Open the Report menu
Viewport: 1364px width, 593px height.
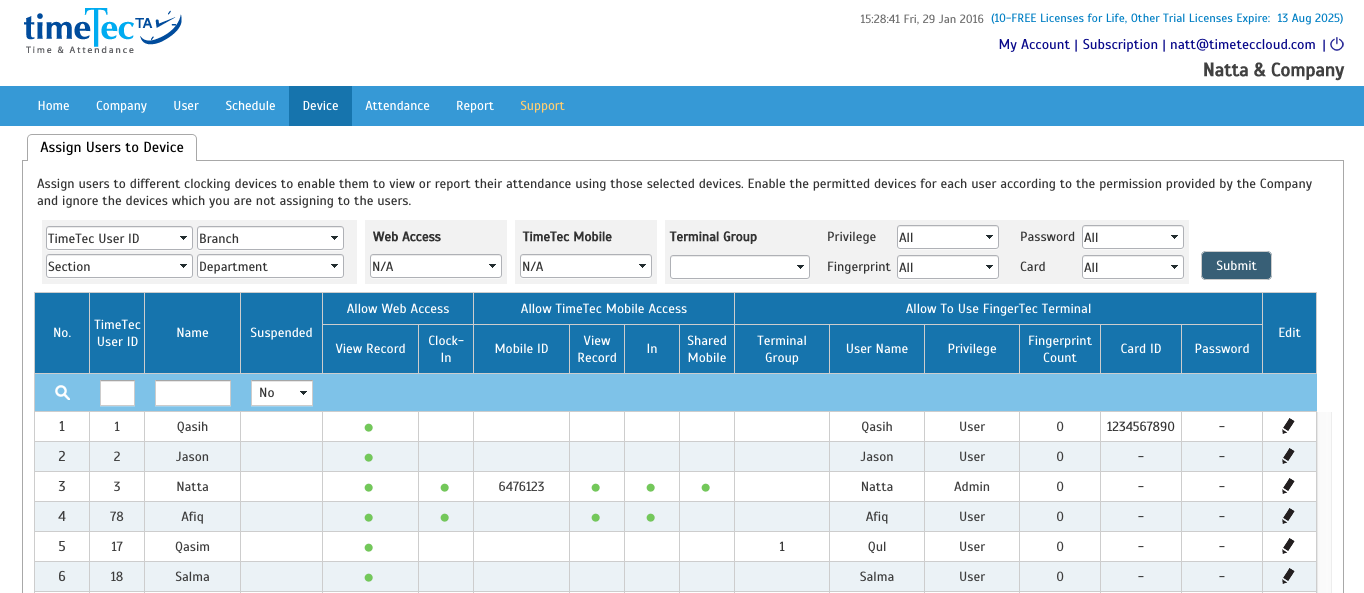pyautogui.click(x=475, y=106)
